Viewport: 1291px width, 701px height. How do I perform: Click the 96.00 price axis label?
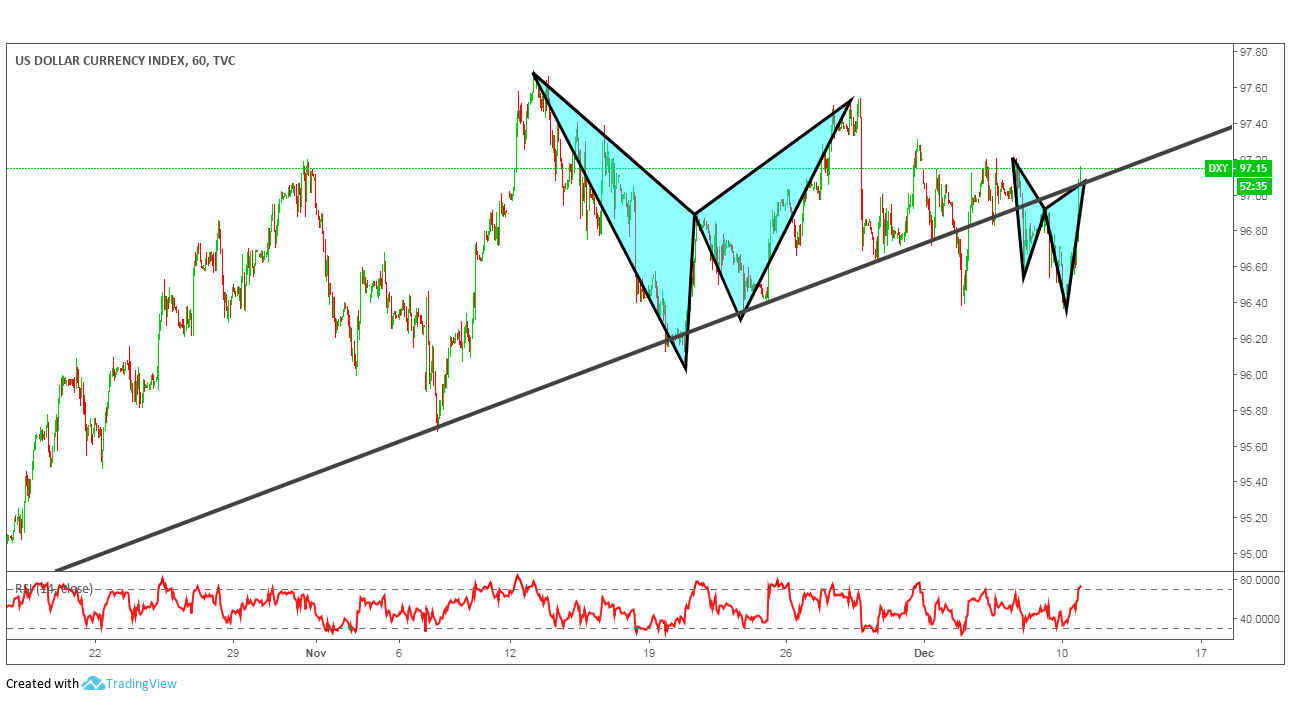pyautogui.click(x=1254, y=375)
